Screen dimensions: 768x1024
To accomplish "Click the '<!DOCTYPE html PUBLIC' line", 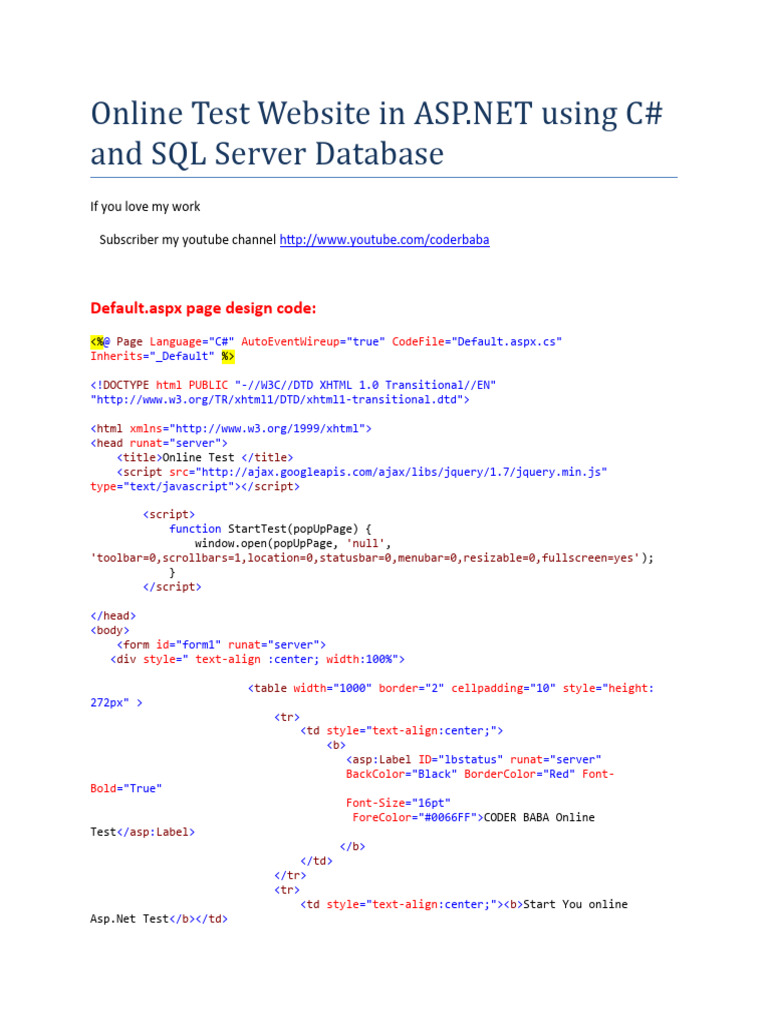I will tap(293, 385).
